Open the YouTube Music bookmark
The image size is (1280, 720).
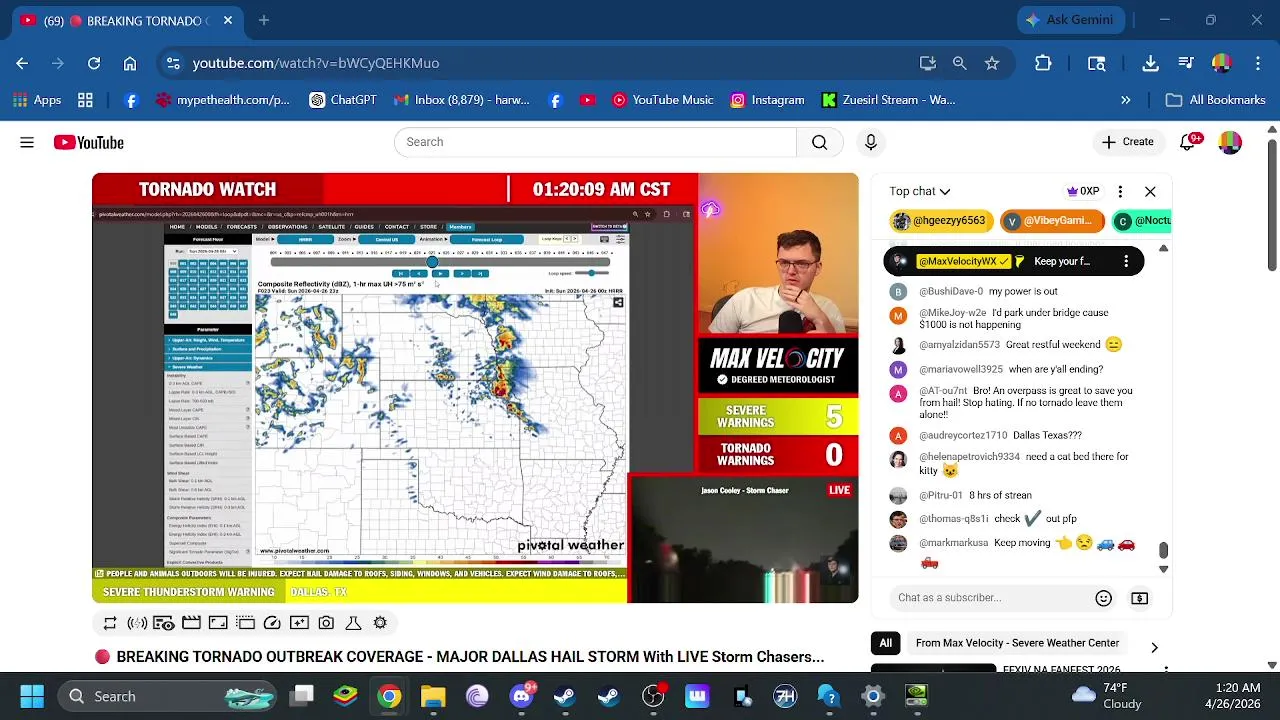click(663, 100)
